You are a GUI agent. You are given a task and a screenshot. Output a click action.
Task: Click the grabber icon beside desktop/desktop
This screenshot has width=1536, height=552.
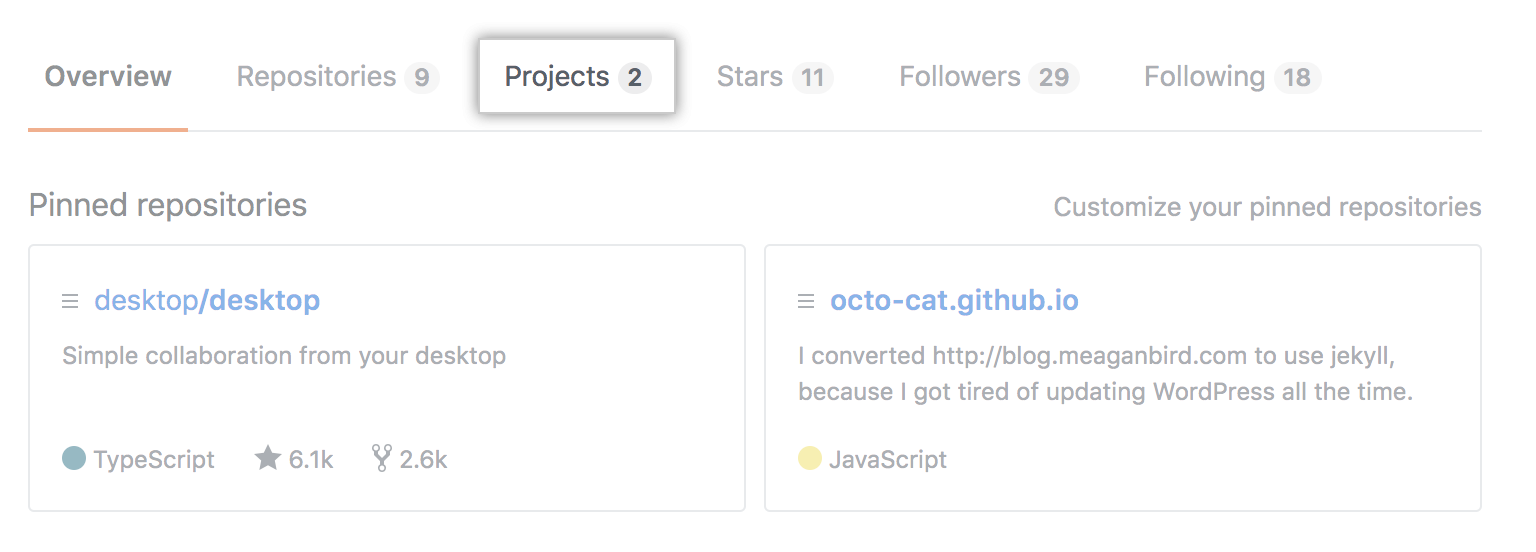tap(70, 301)
